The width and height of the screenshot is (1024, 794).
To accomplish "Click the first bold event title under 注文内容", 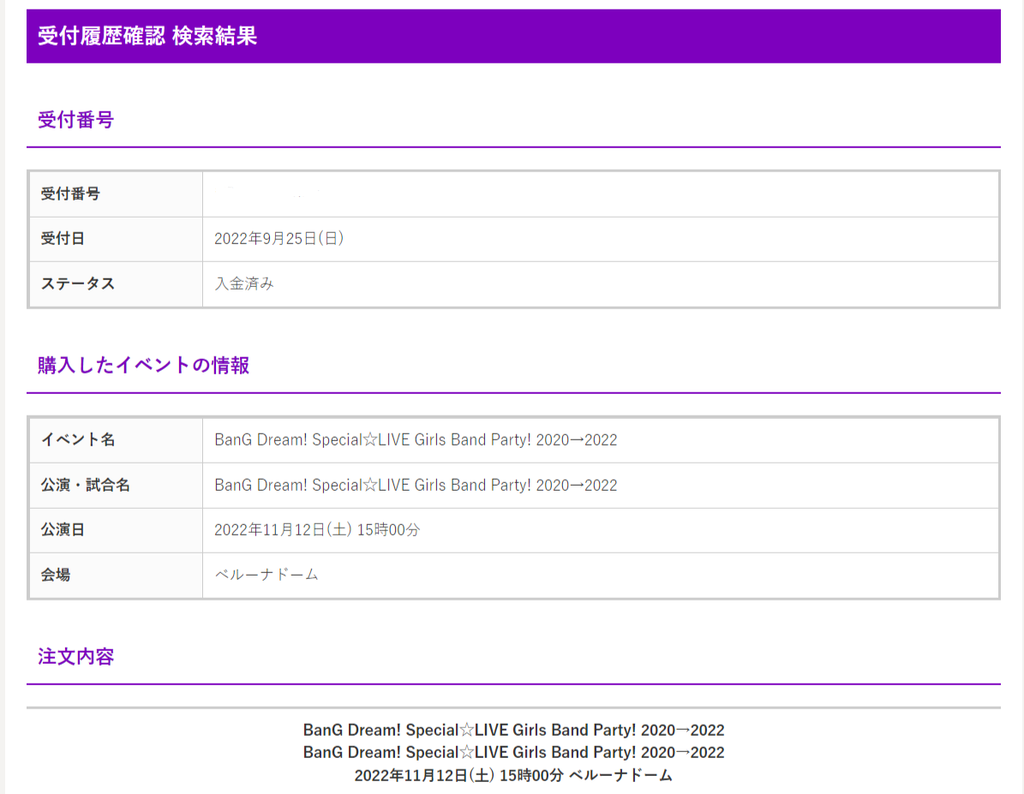I will click(513, 730).
